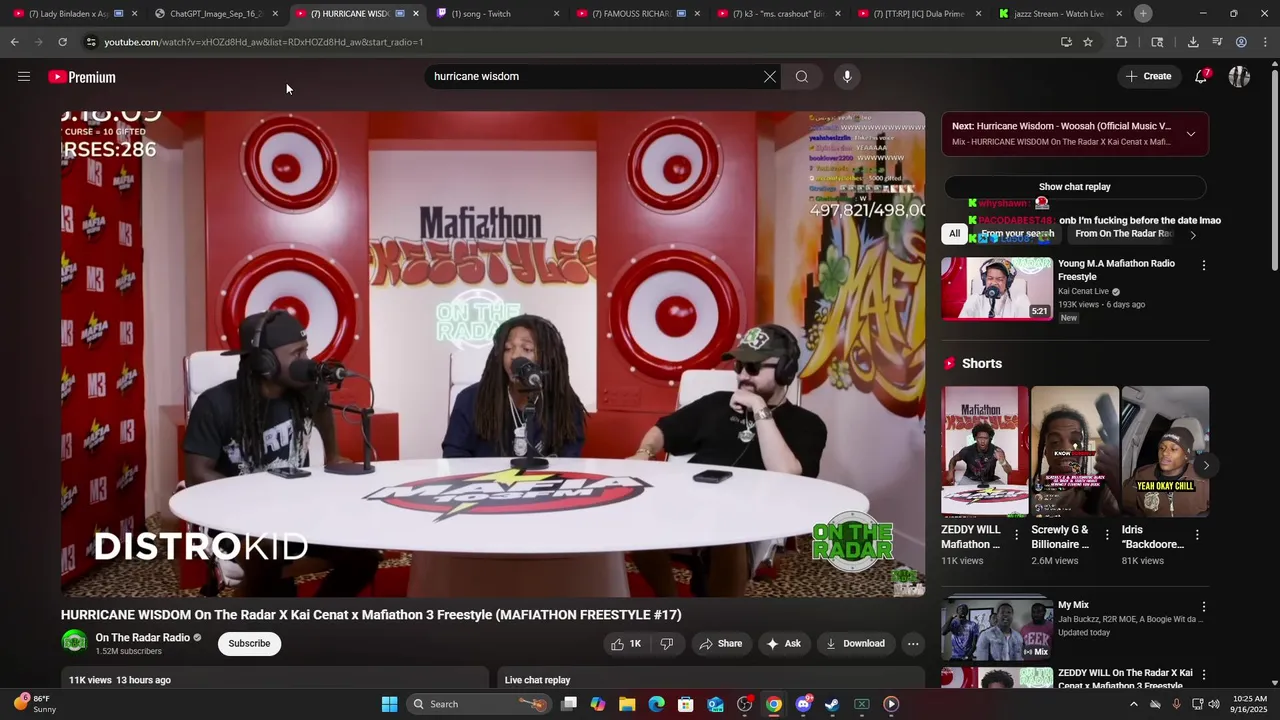Open the YouTube guide hamburger menu
This screenshot has width=1280, height=720.
(x=24, y=77)
